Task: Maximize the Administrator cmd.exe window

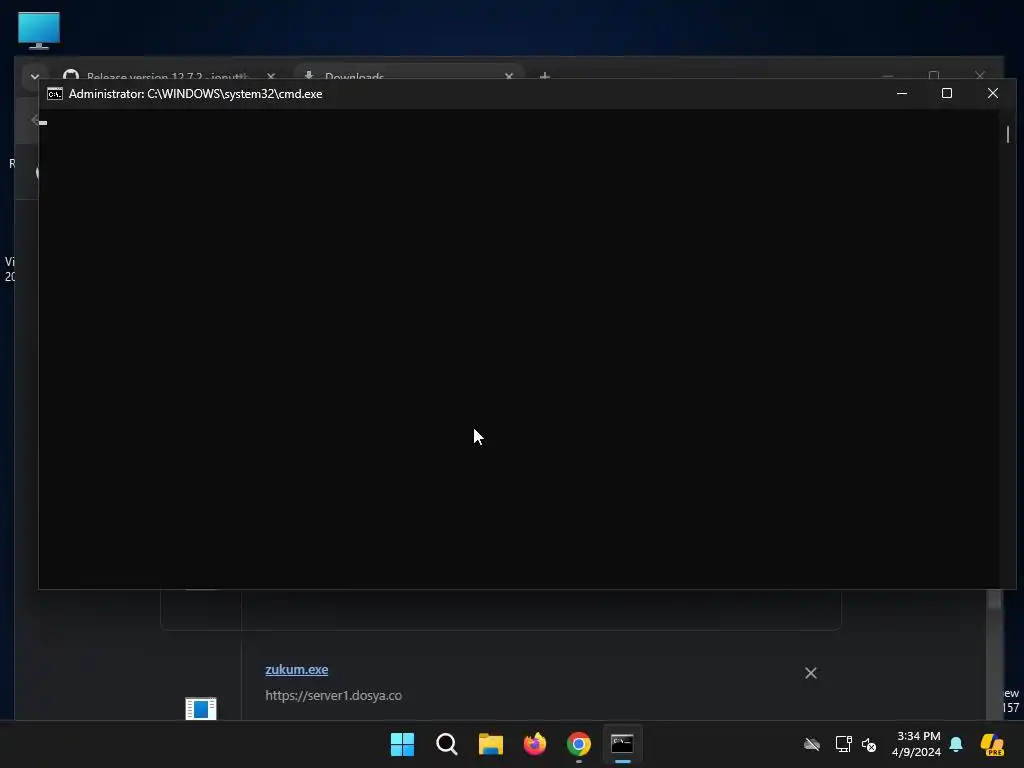Action: pyautogui.click(x=947, y=93)
